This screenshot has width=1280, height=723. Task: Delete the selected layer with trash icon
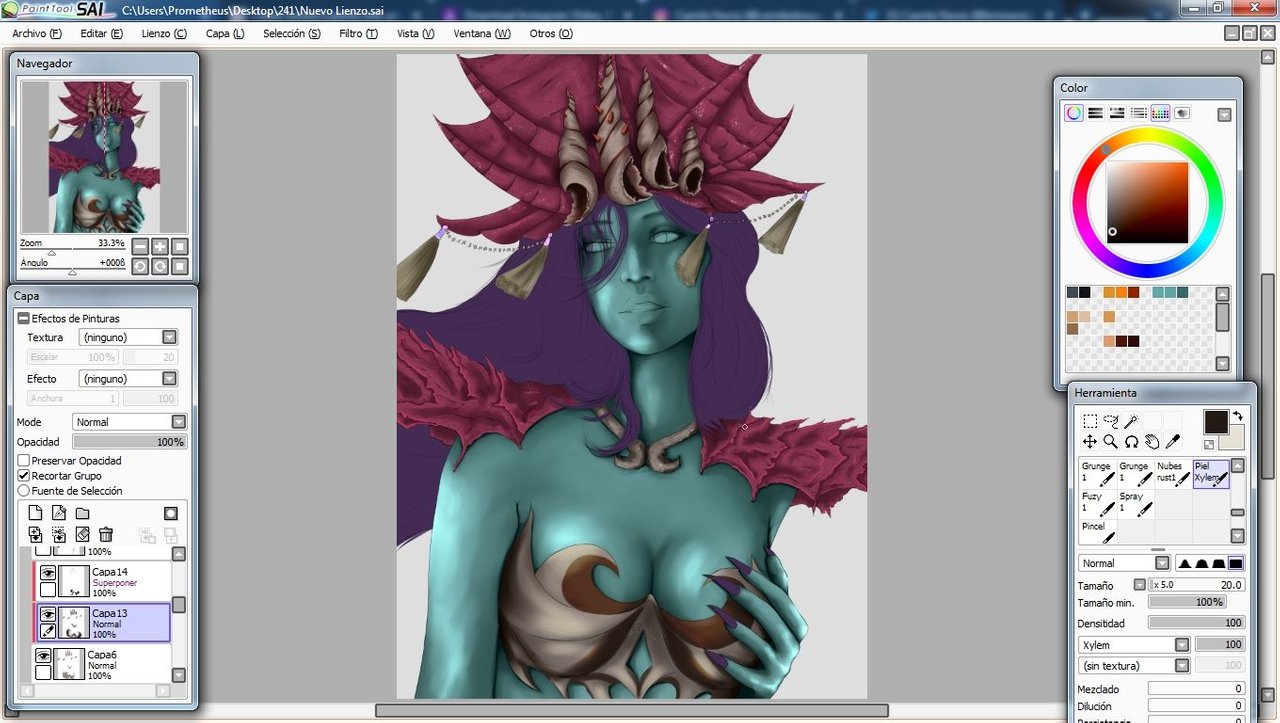pyautogui.click(x=106, y=534)
